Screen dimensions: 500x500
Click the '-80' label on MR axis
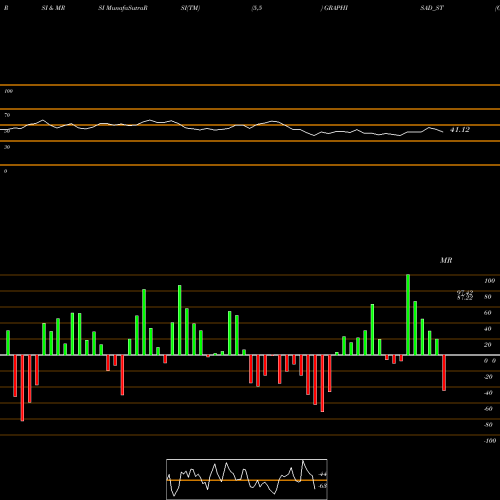(x=488, y=425)
